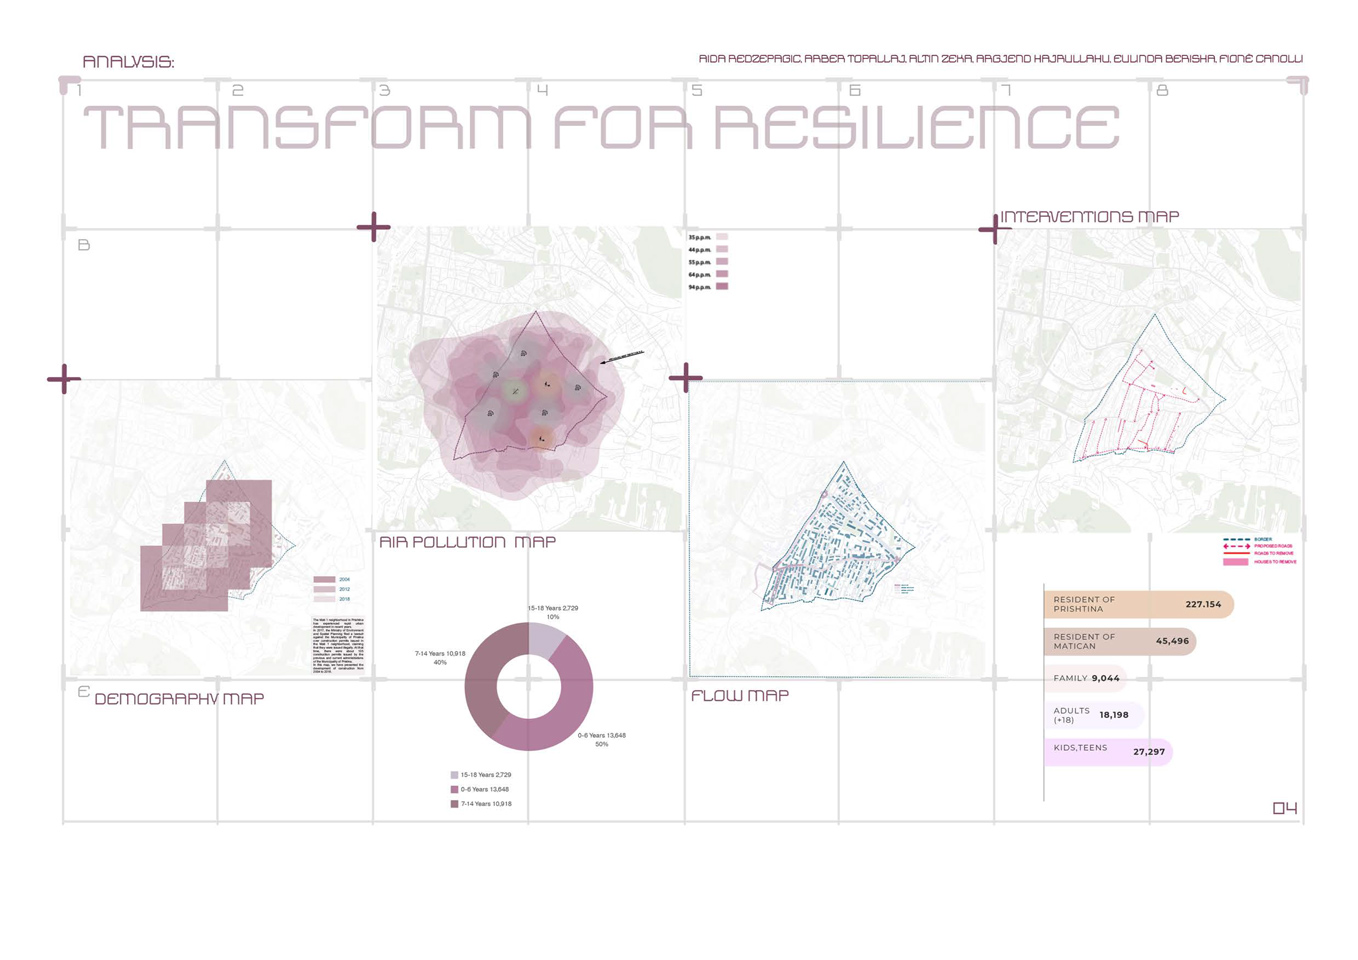Click the page number 04

tap(1285, 808)
